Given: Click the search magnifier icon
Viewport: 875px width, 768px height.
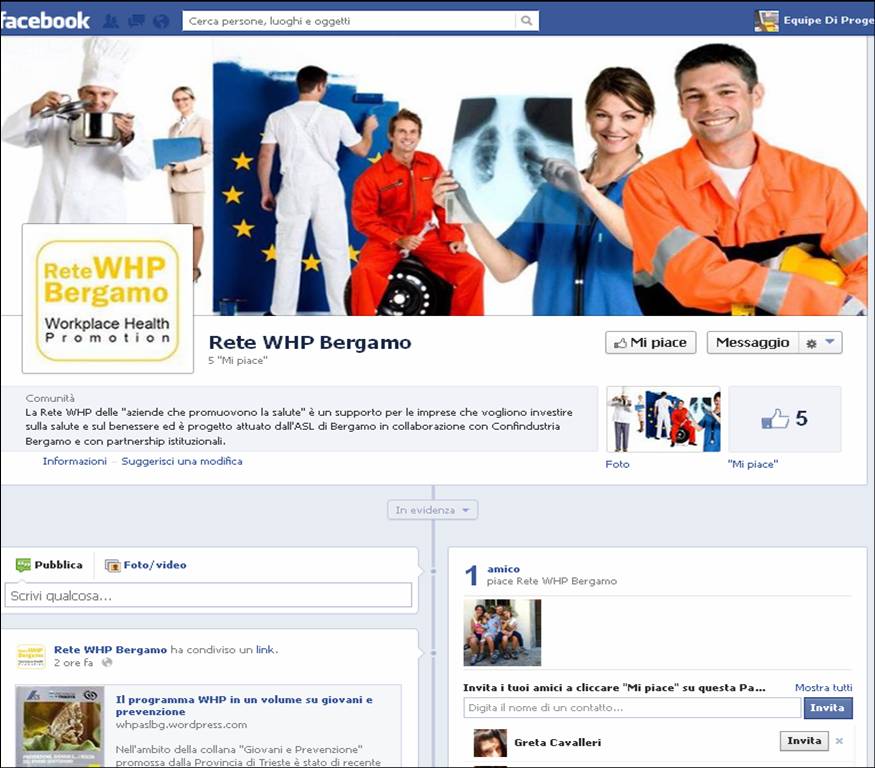Looking at the screenshot, I should point(526,21).
